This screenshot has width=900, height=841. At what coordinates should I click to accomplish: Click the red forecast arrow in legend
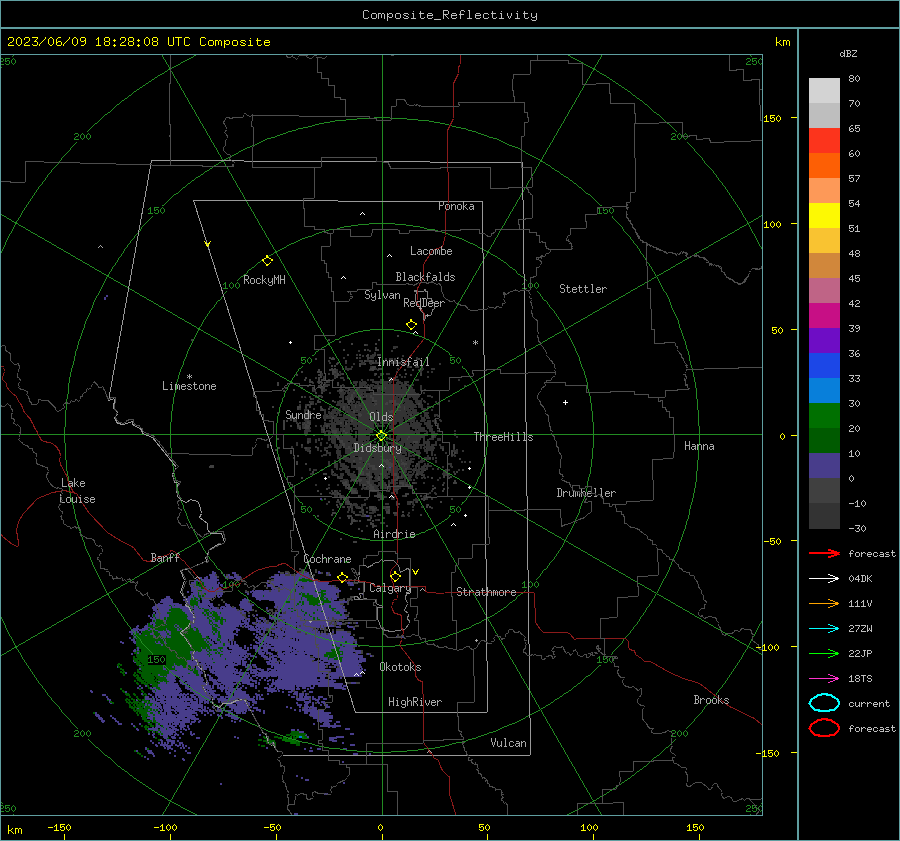point(824,553)
